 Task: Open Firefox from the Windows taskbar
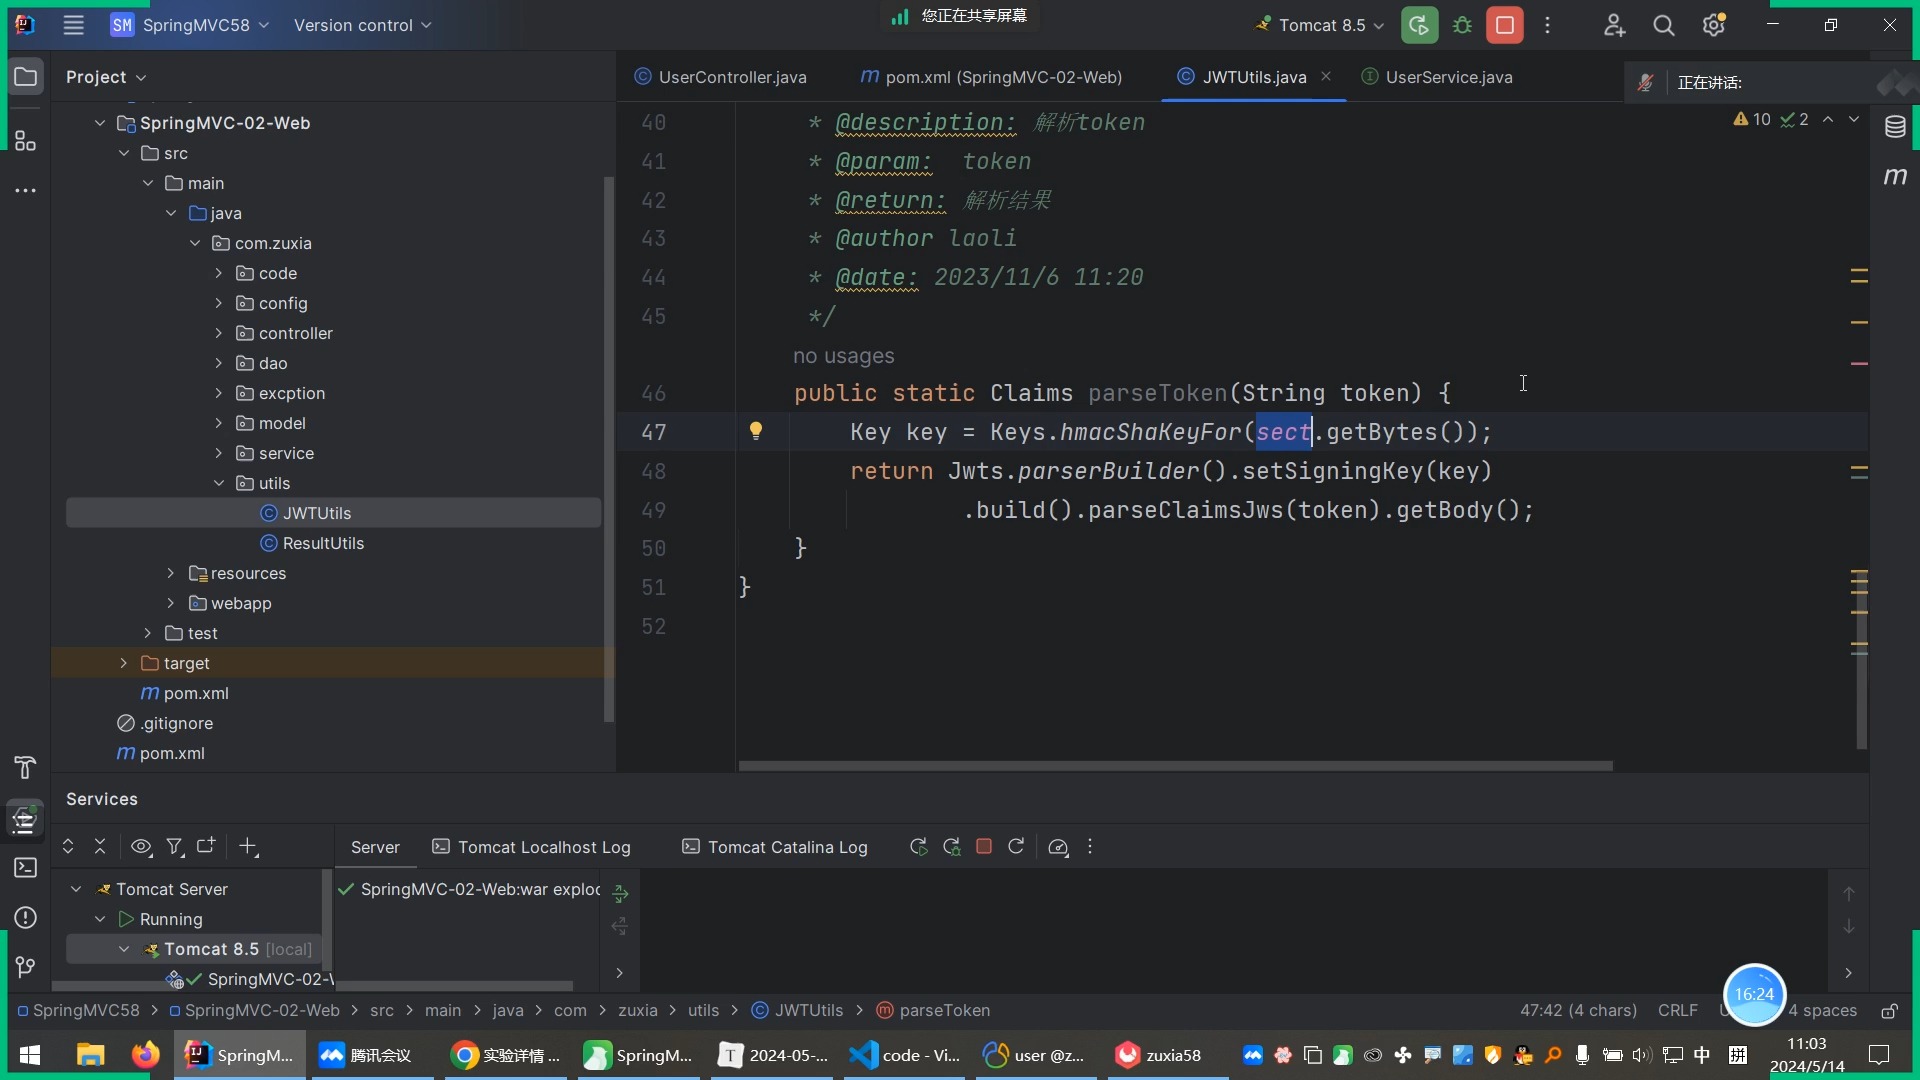[145, 1055]
